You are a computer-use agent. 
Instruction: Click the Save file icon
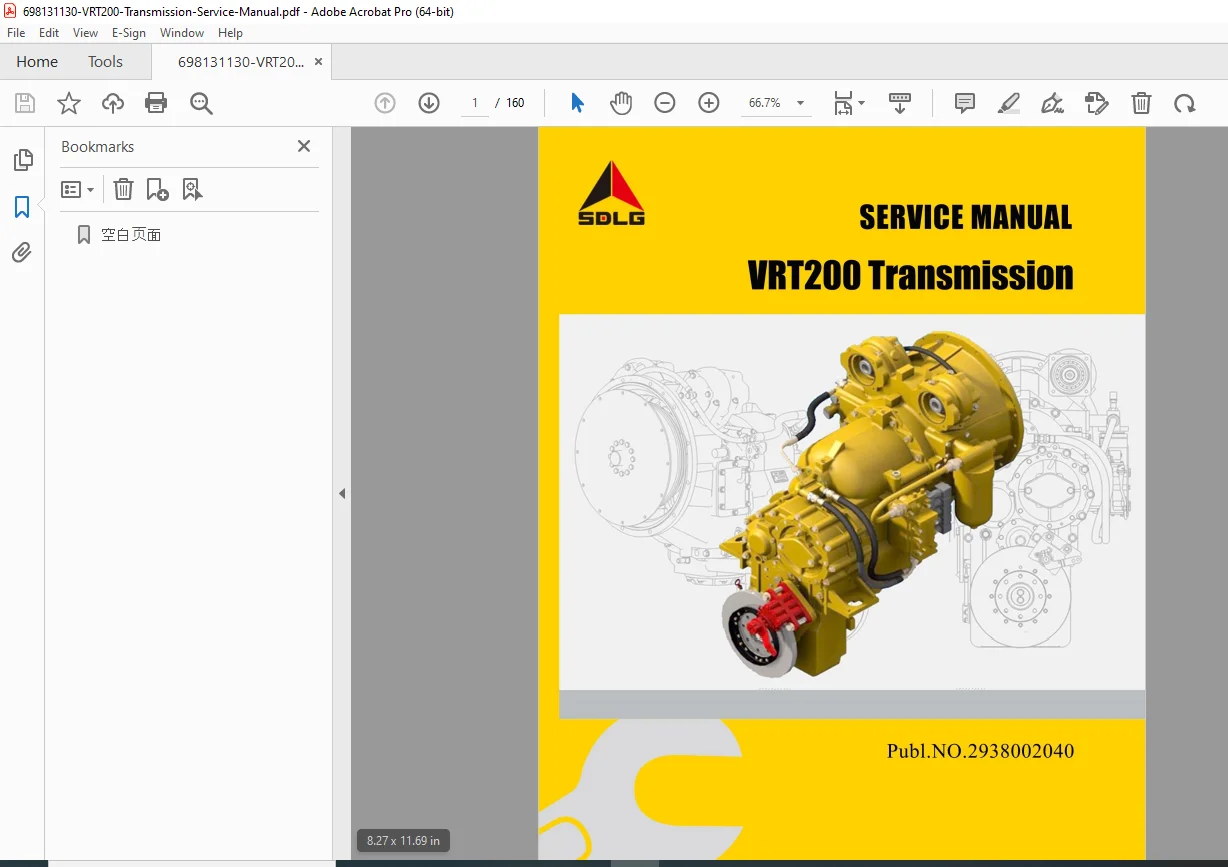click(25, 103)
